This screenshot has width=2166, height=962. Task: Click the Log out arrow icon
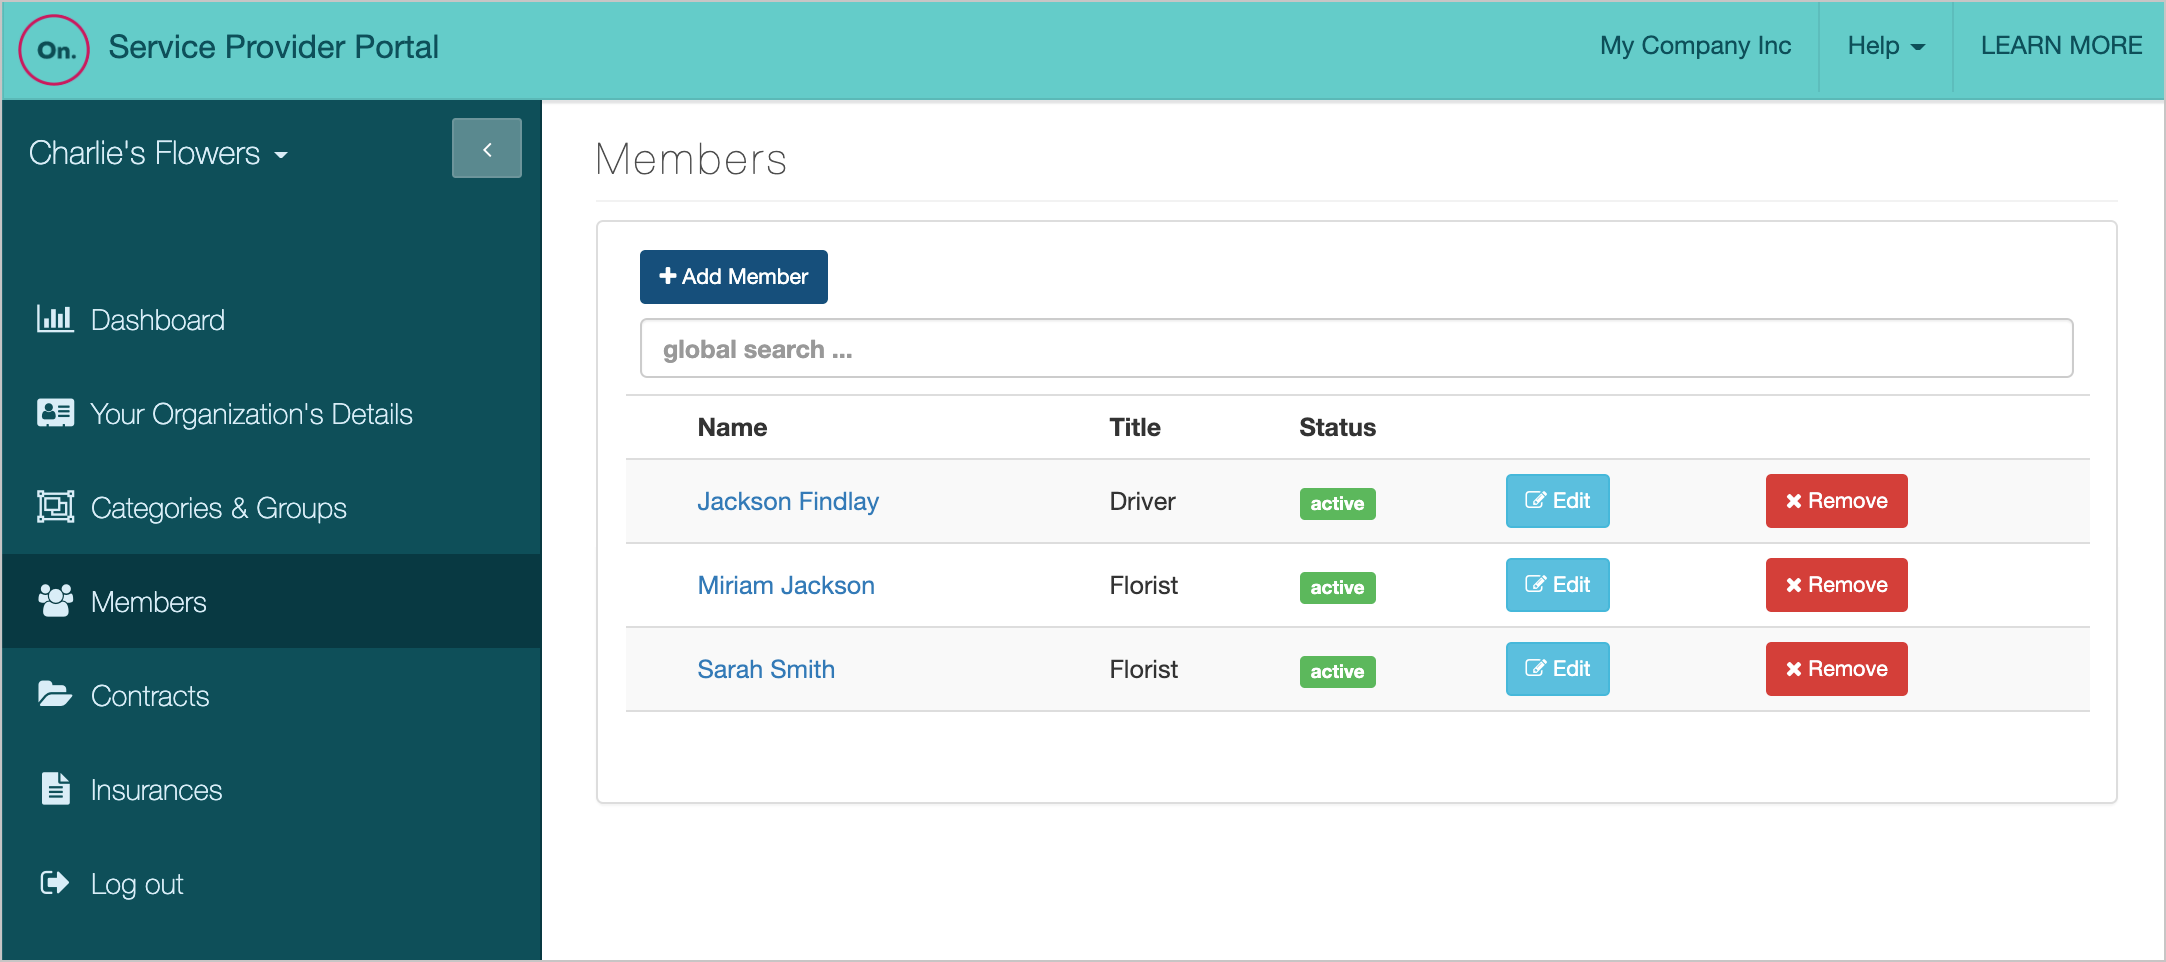click(x=55, y=883)
